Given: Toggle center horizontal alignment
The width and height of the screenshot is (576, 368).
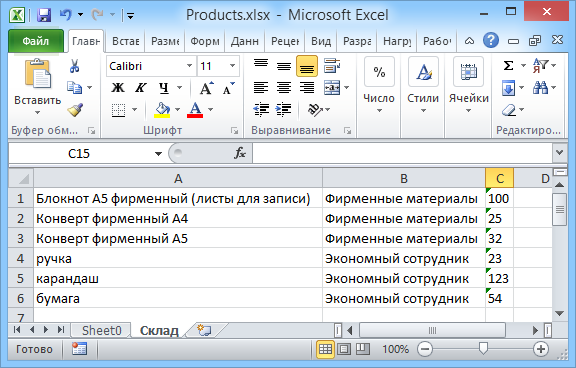Looking at the screenshot, I should pyautogui.click(x=284, y=88).
